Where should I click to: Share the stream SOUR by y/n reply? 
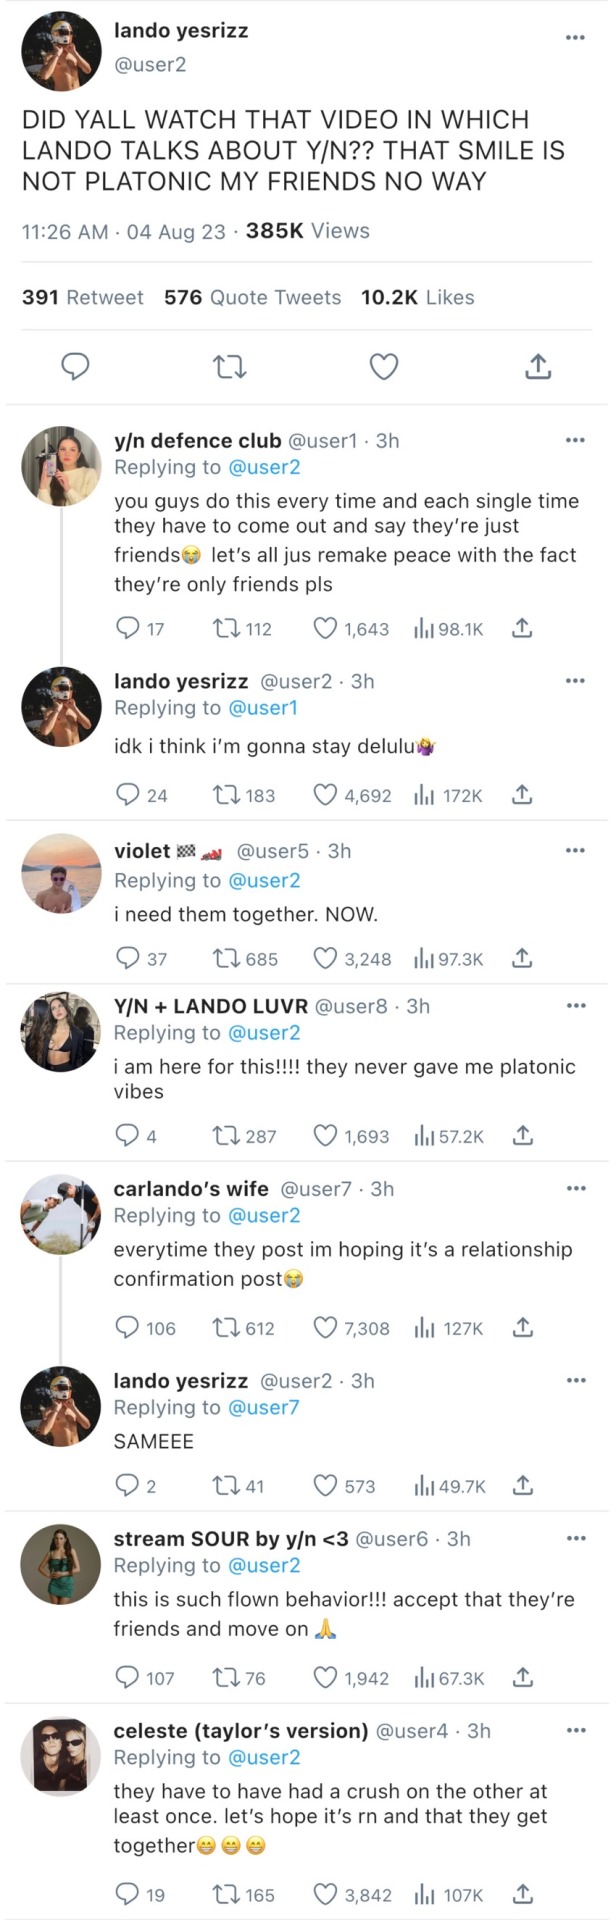(522, 1677)
